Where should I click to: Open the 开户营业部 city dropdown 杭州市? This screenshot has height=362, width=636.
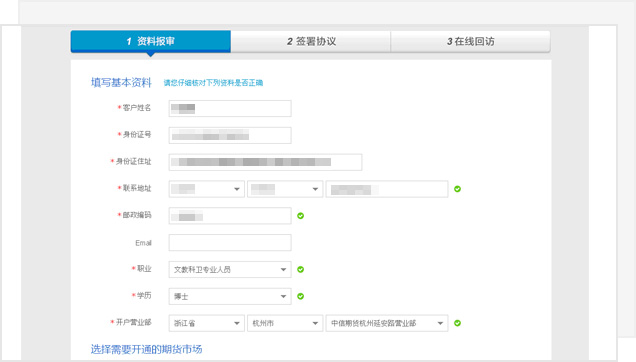[285, 323]
